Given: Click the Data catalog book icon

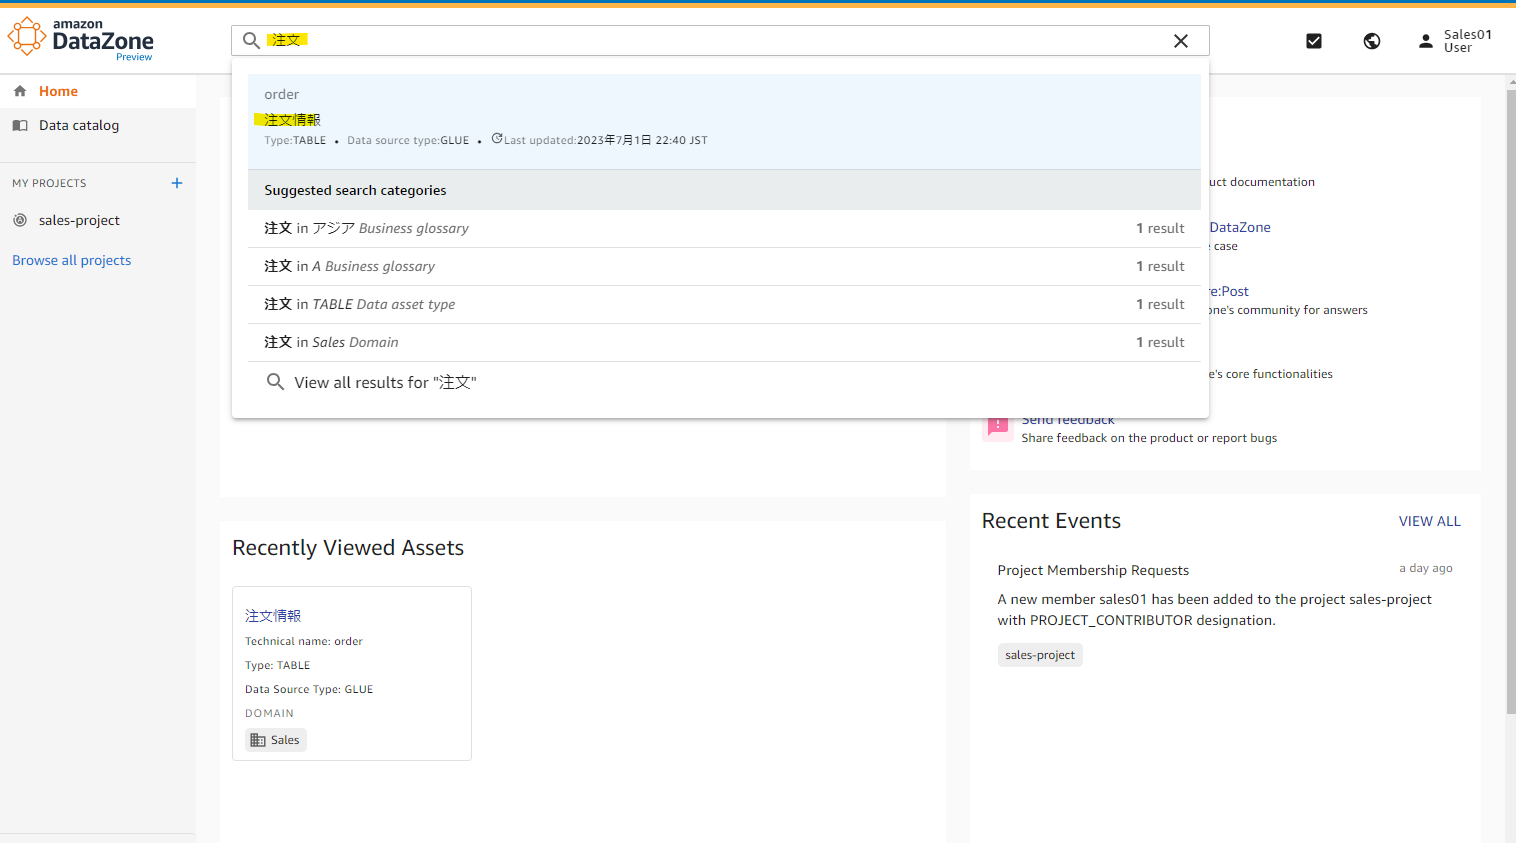Looking at the screenshot, I should [x=20, y=125].
